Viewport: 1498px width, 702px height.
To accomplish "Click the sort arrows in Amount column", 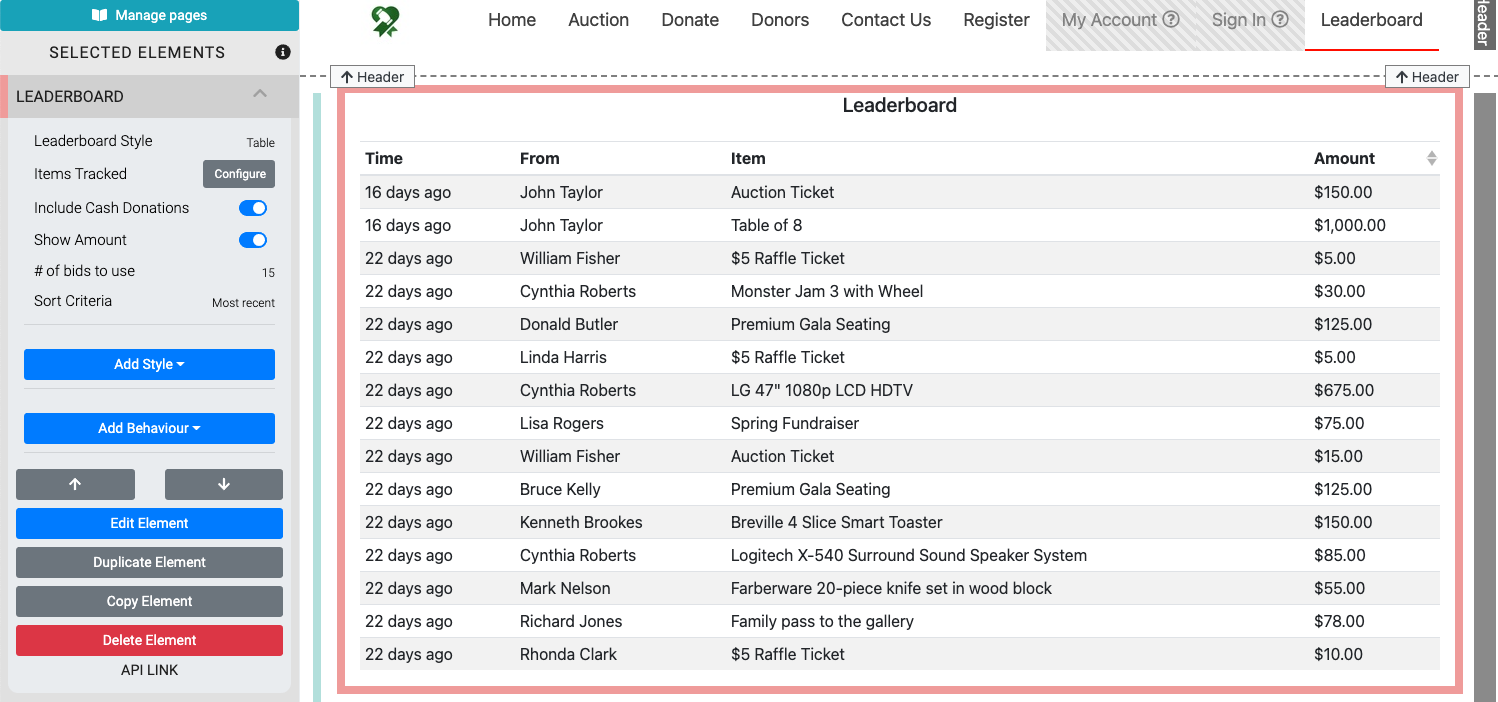I will (x=1431, y=158).
